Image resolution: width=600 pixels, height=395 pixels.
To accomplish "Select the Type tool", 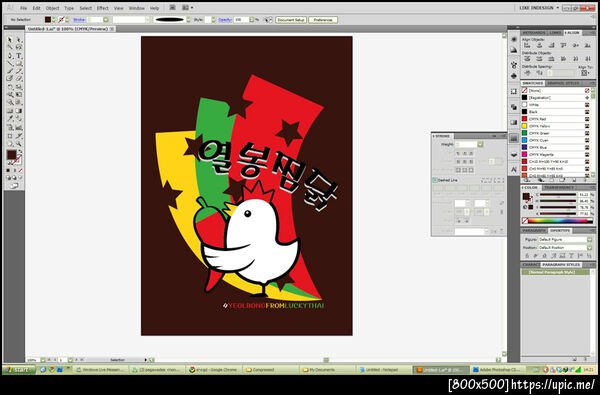I will [x=19, y=56].
